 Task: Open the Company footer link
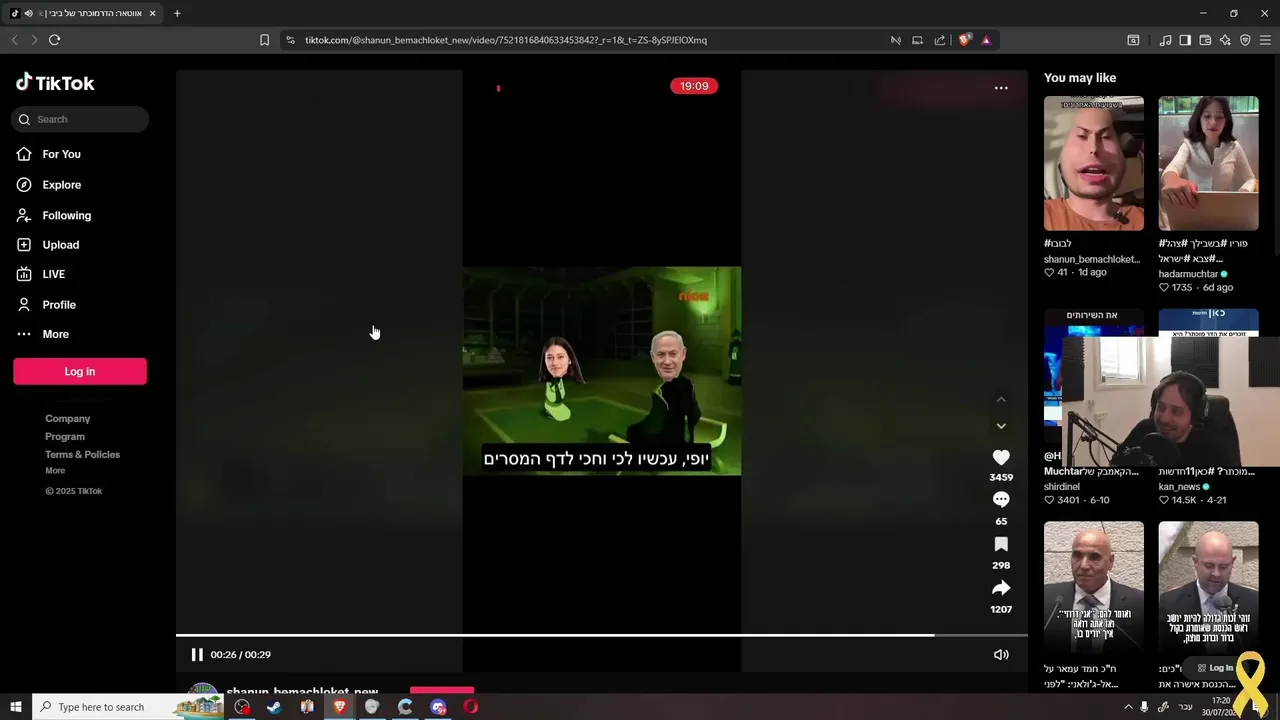tap(67, 419)
